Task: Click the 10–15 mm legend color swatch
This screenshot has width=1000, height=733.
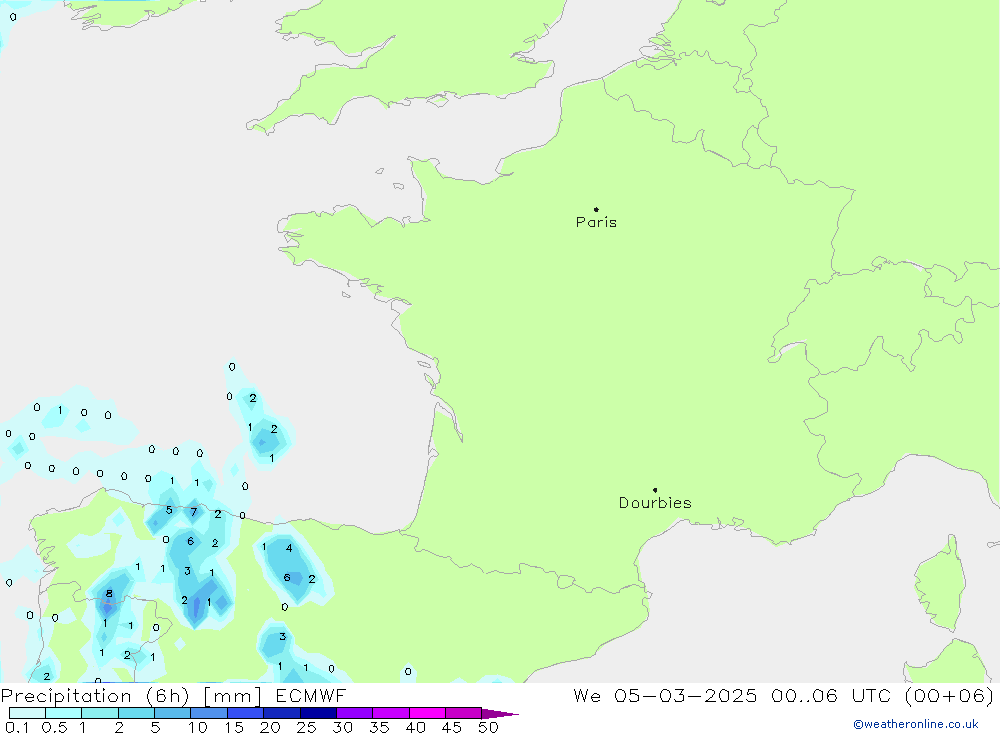Action: pos(209,713)
